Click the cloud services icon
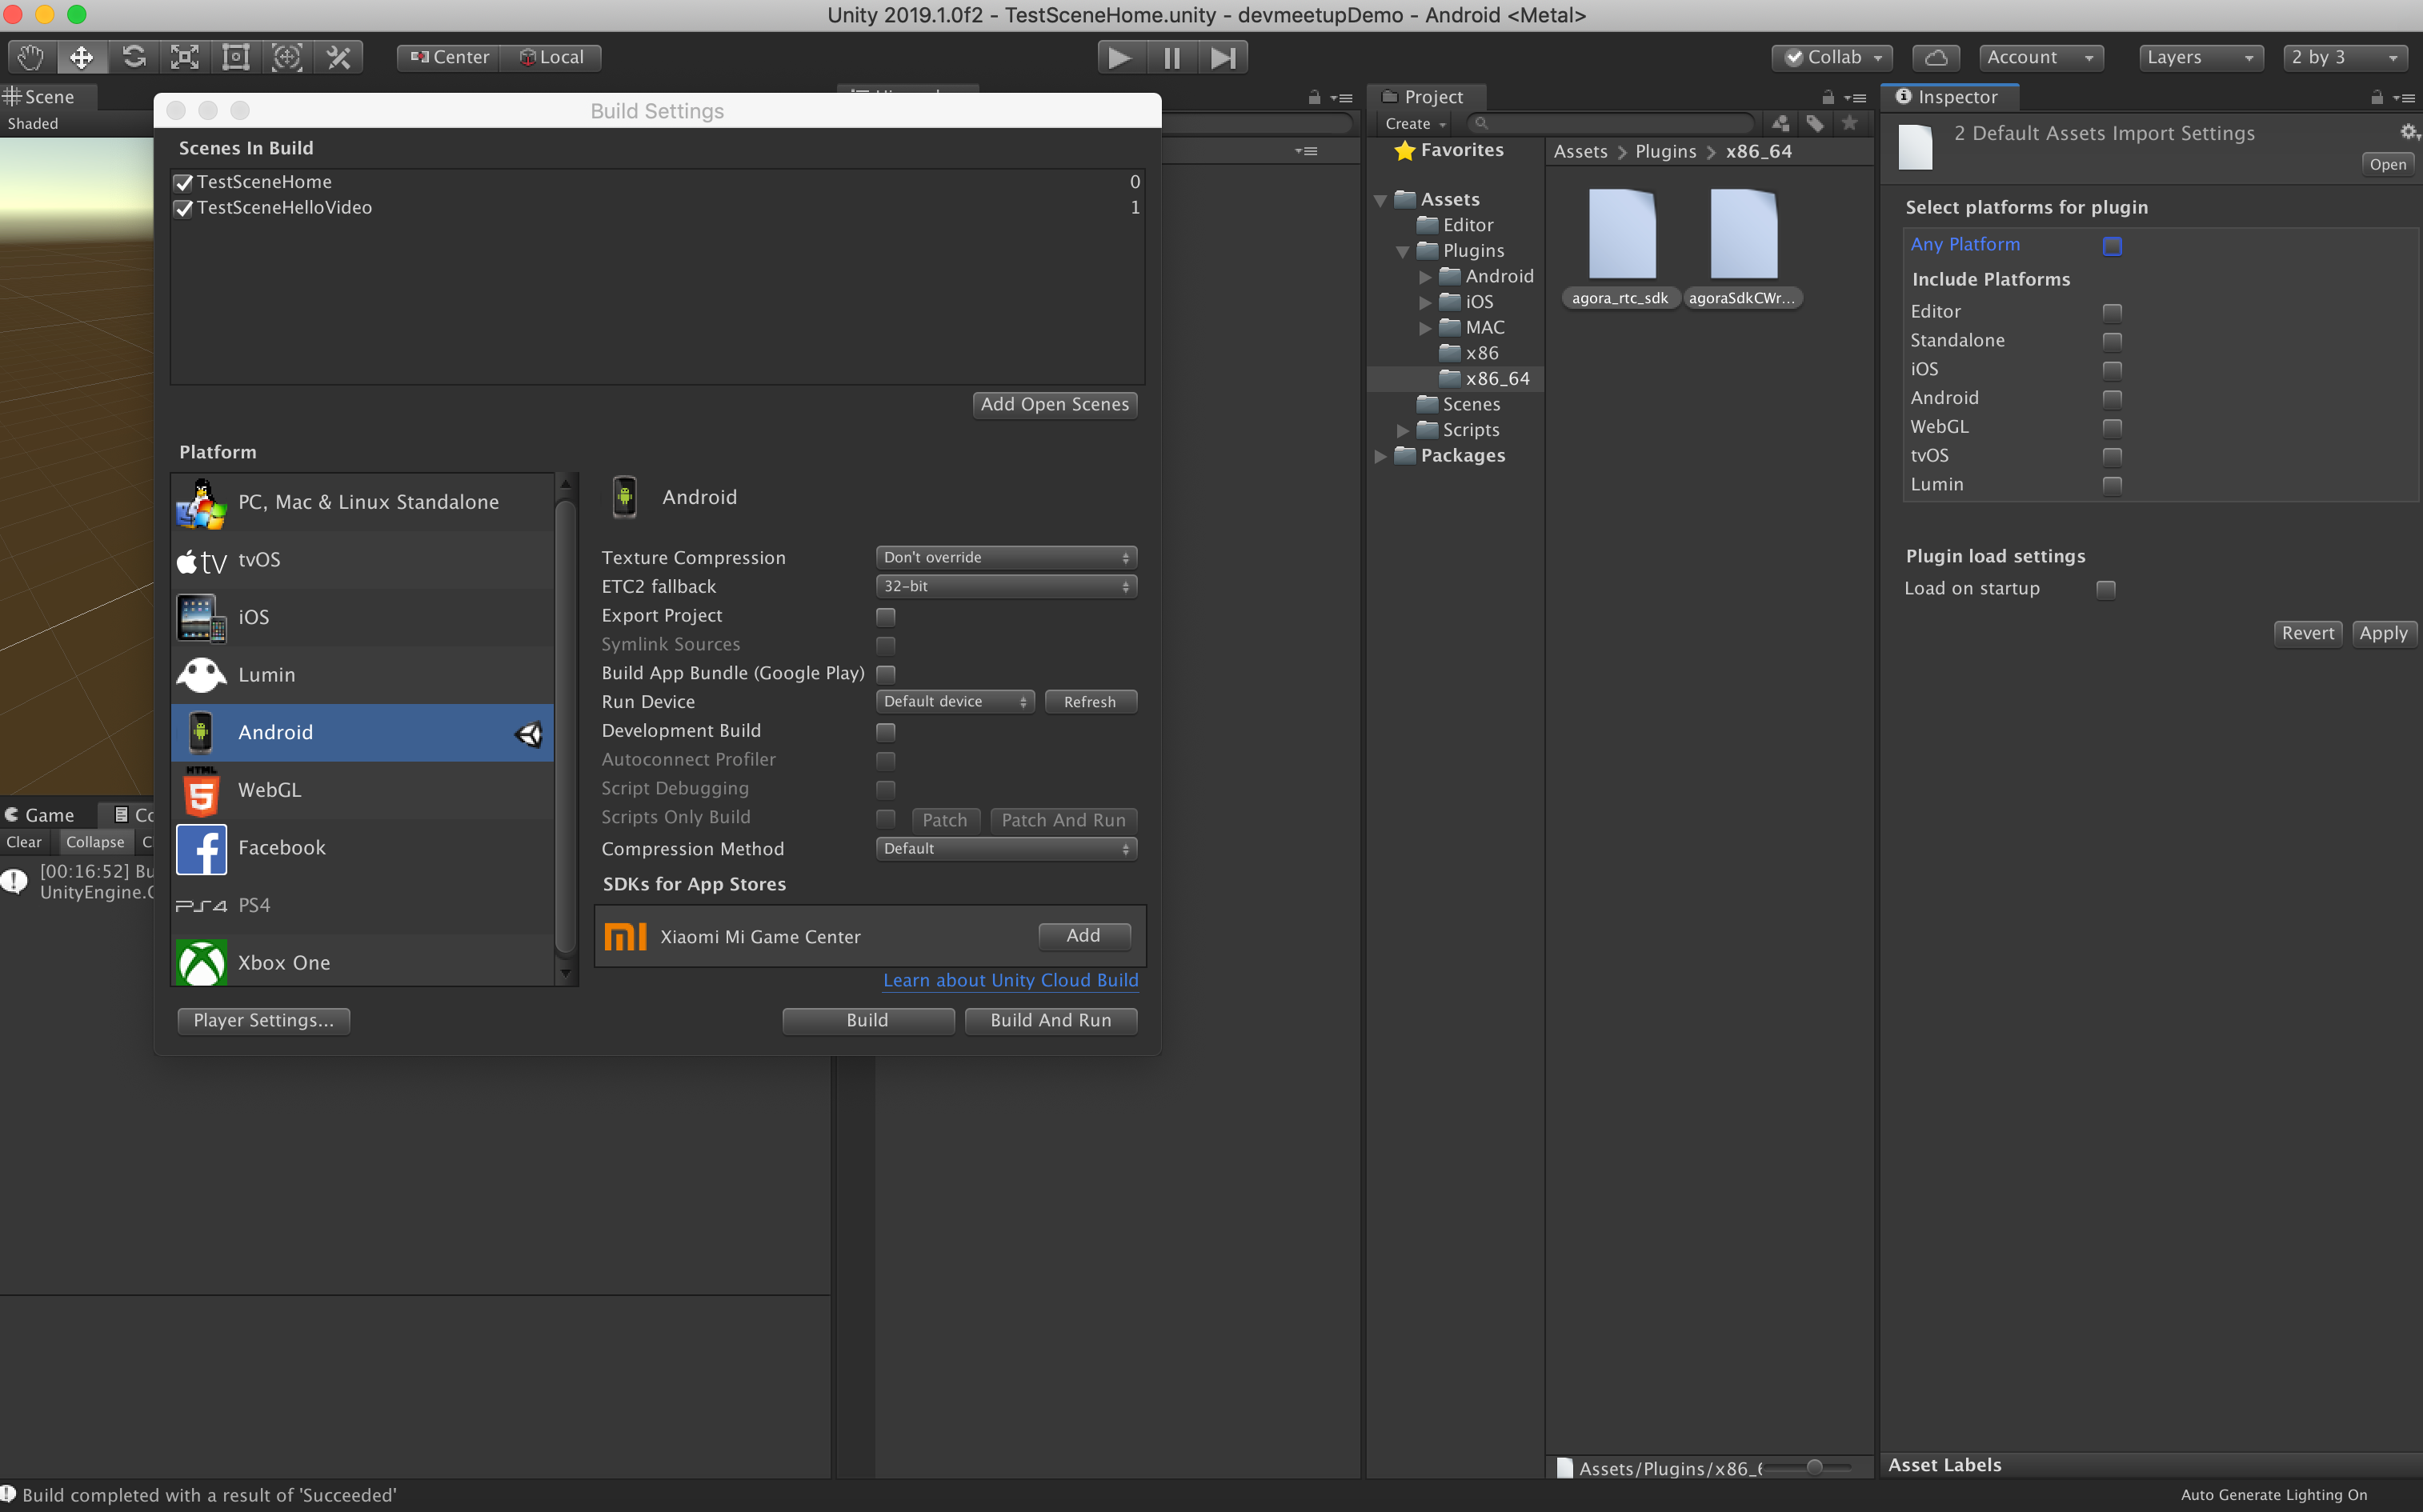Image resolution: width=2423 pixels, height=1512 pixels. pos(1935,57)
